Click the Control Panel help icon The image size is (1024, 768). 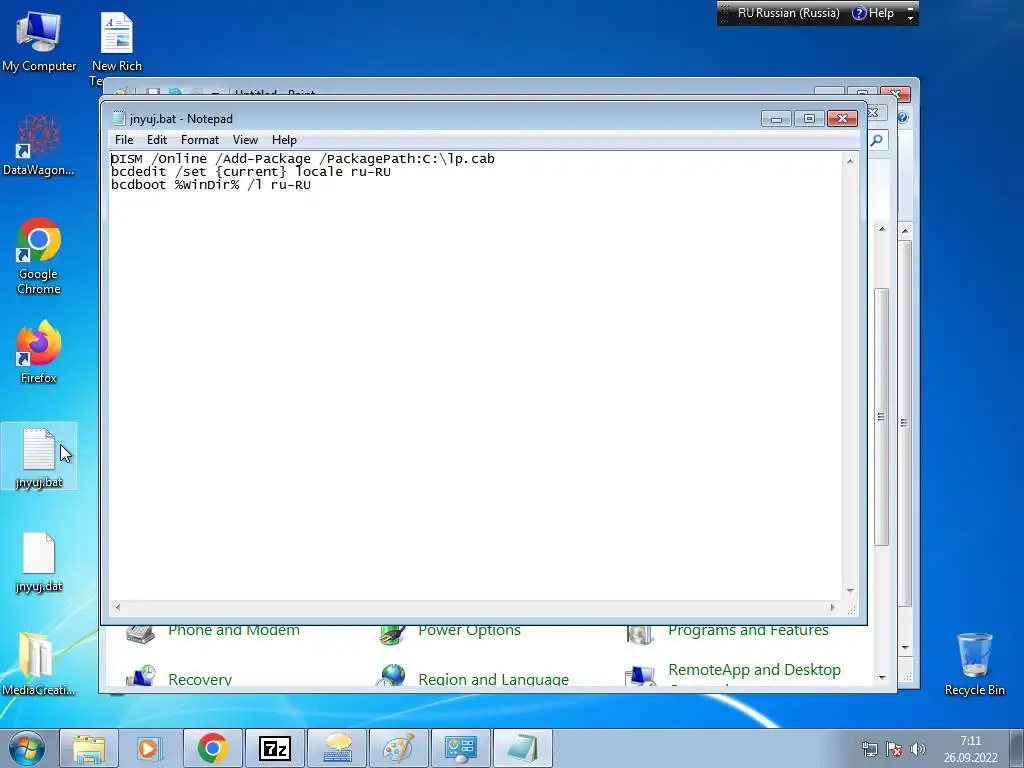(902, 118)
